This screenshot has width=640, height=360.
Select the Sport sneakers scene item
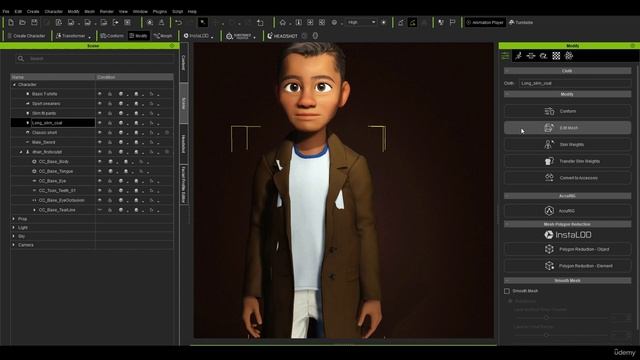point(46,104)
